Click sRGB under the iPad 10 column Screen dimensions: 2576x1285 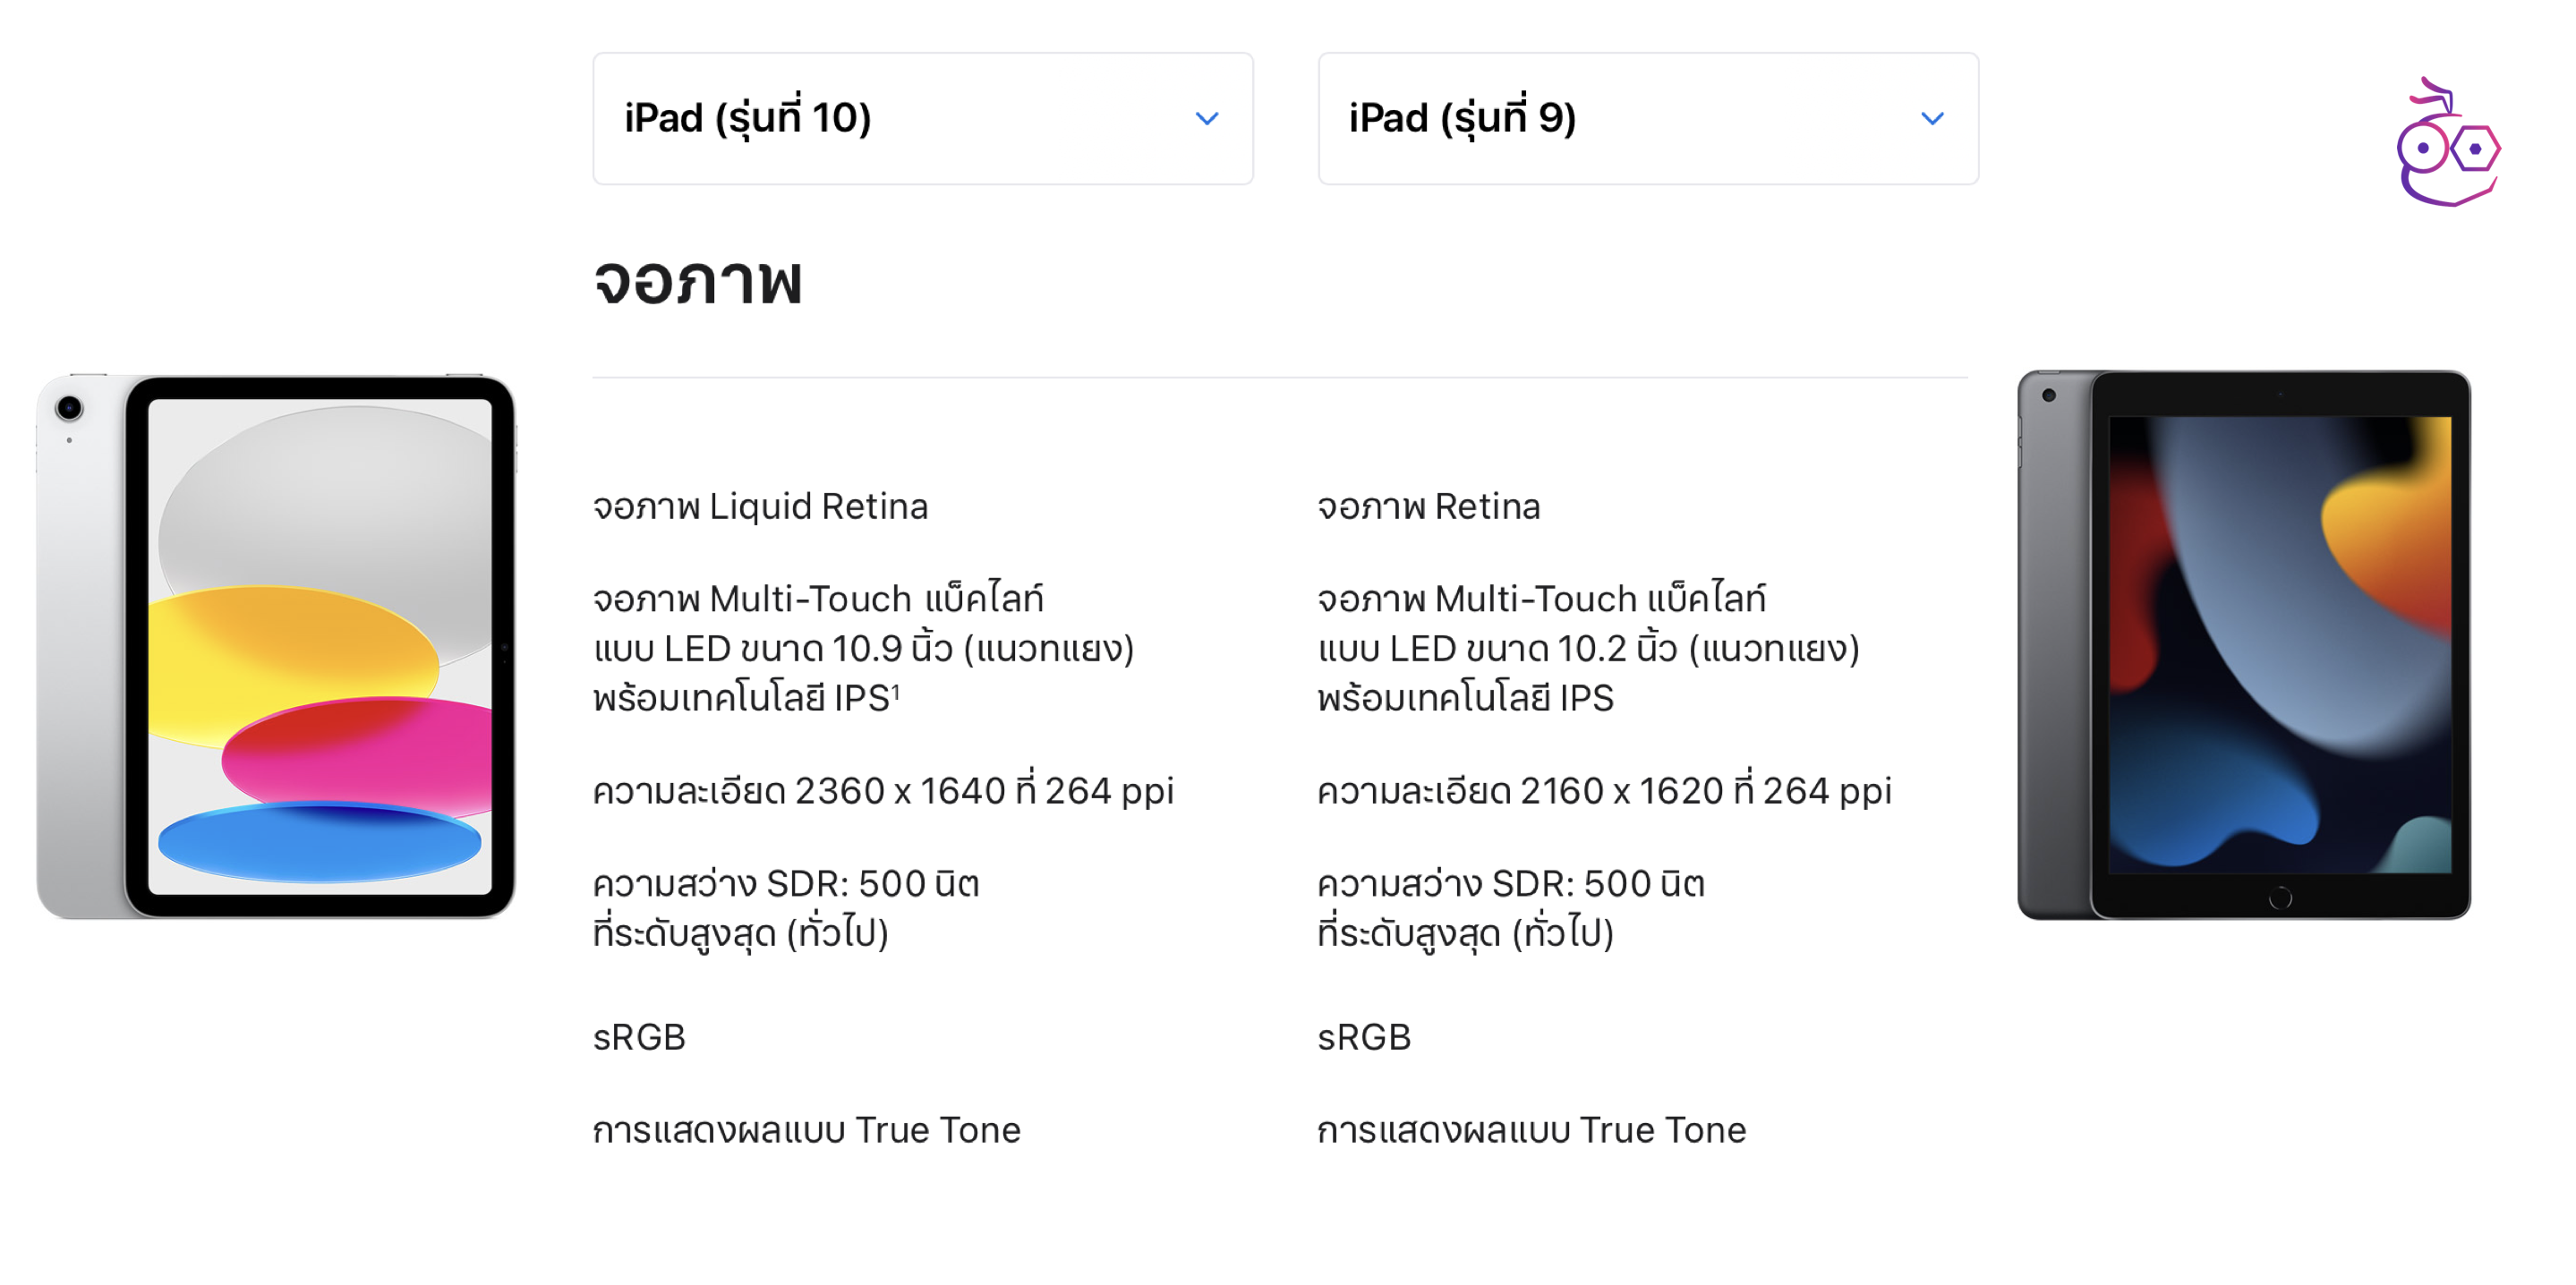point(638,1036)
